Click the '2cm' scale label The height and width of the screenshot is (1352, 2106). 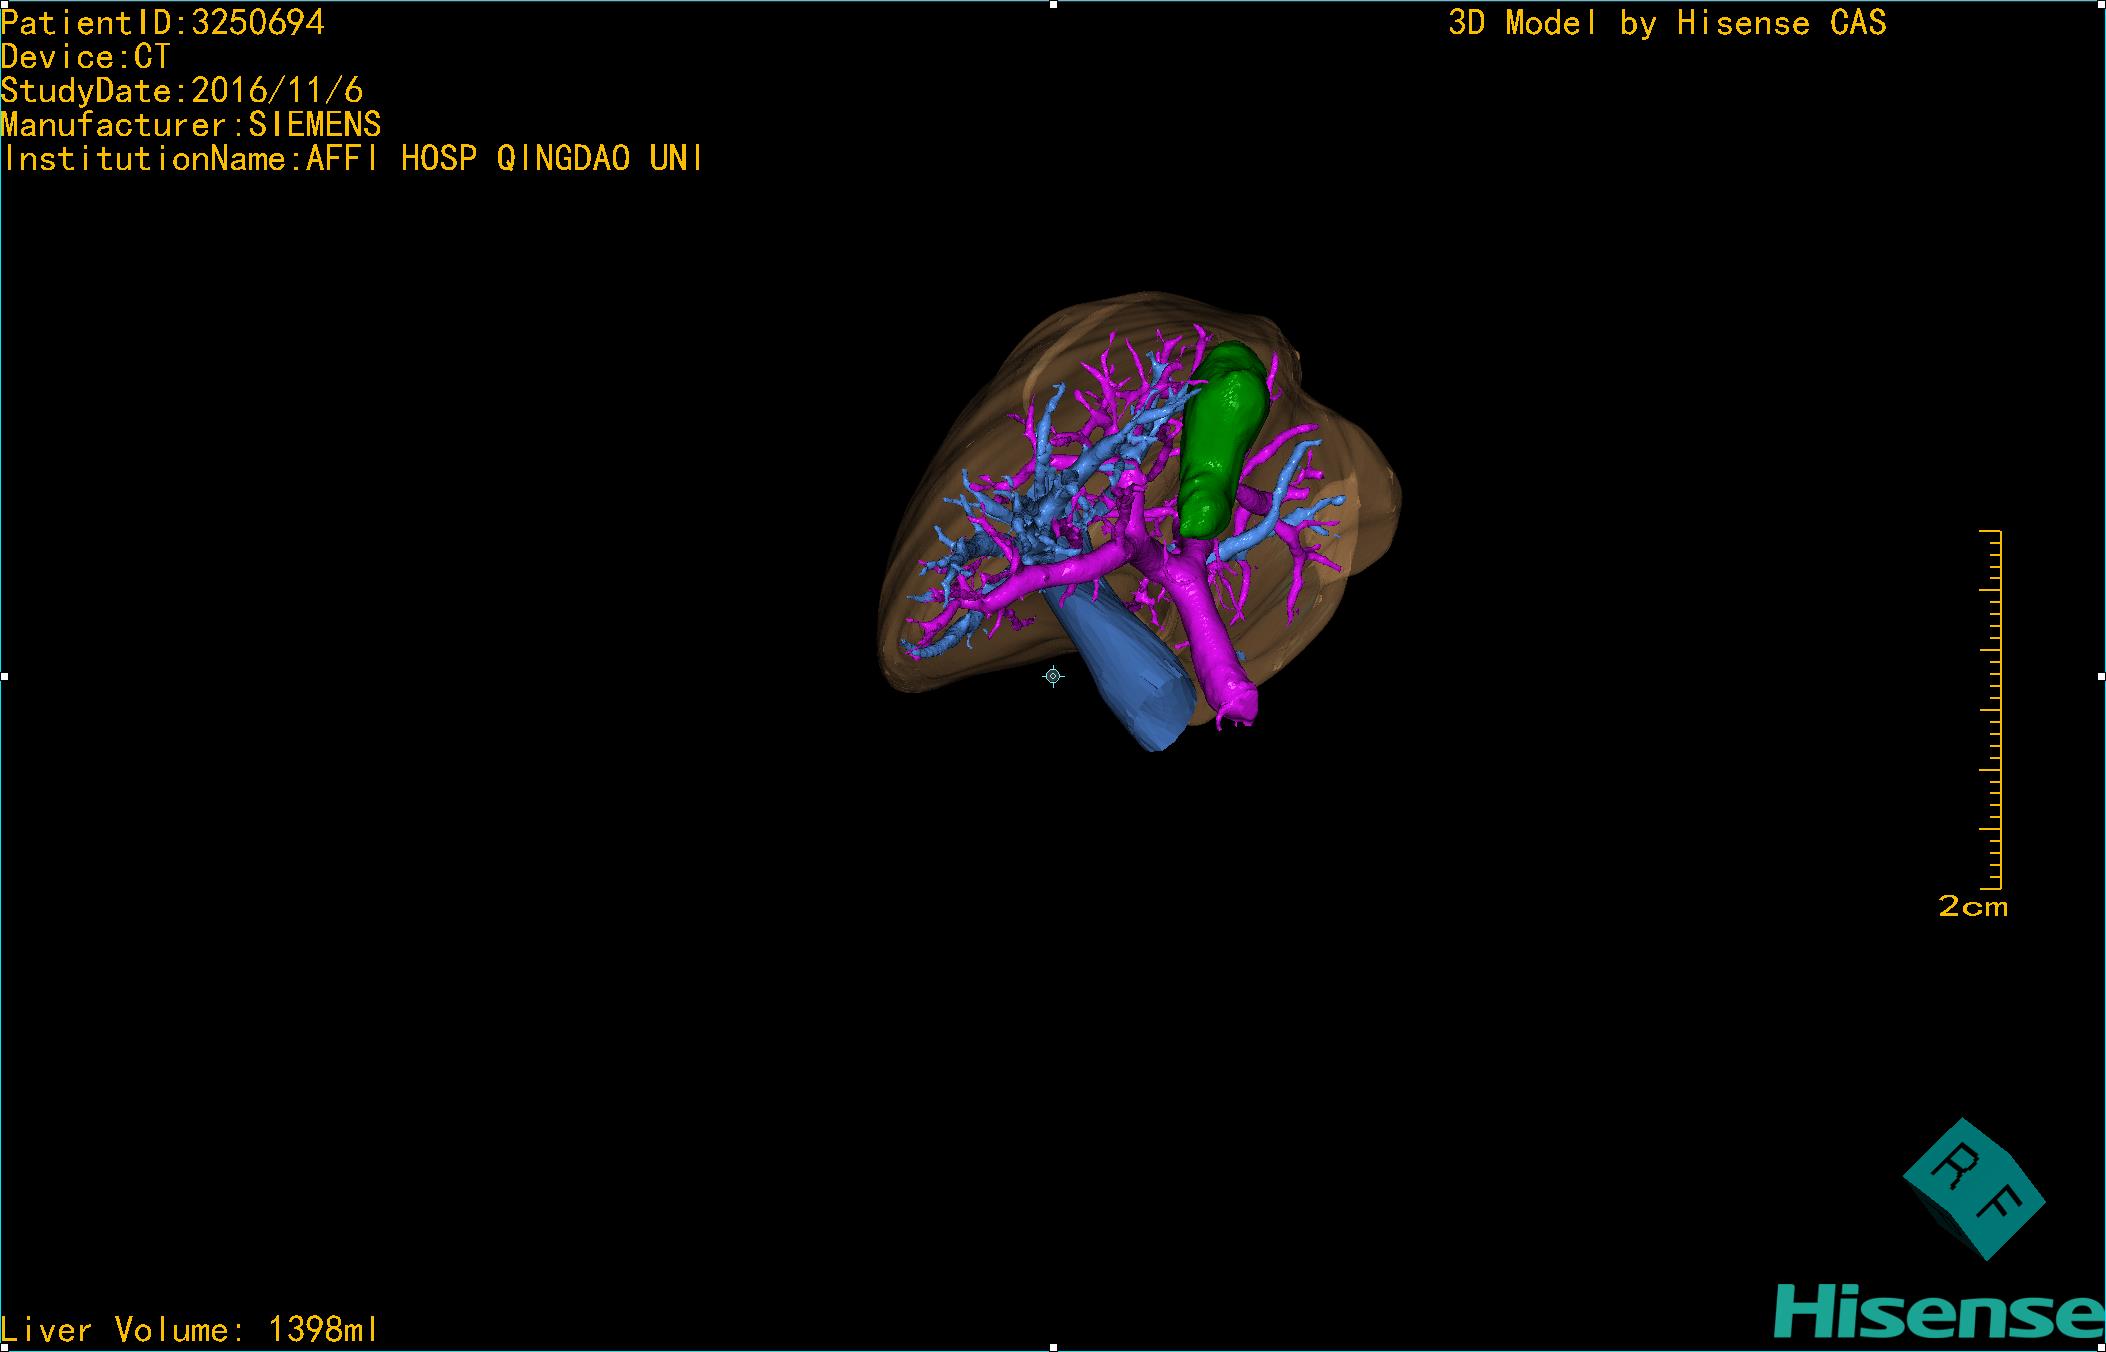(x=1972, y=907)
